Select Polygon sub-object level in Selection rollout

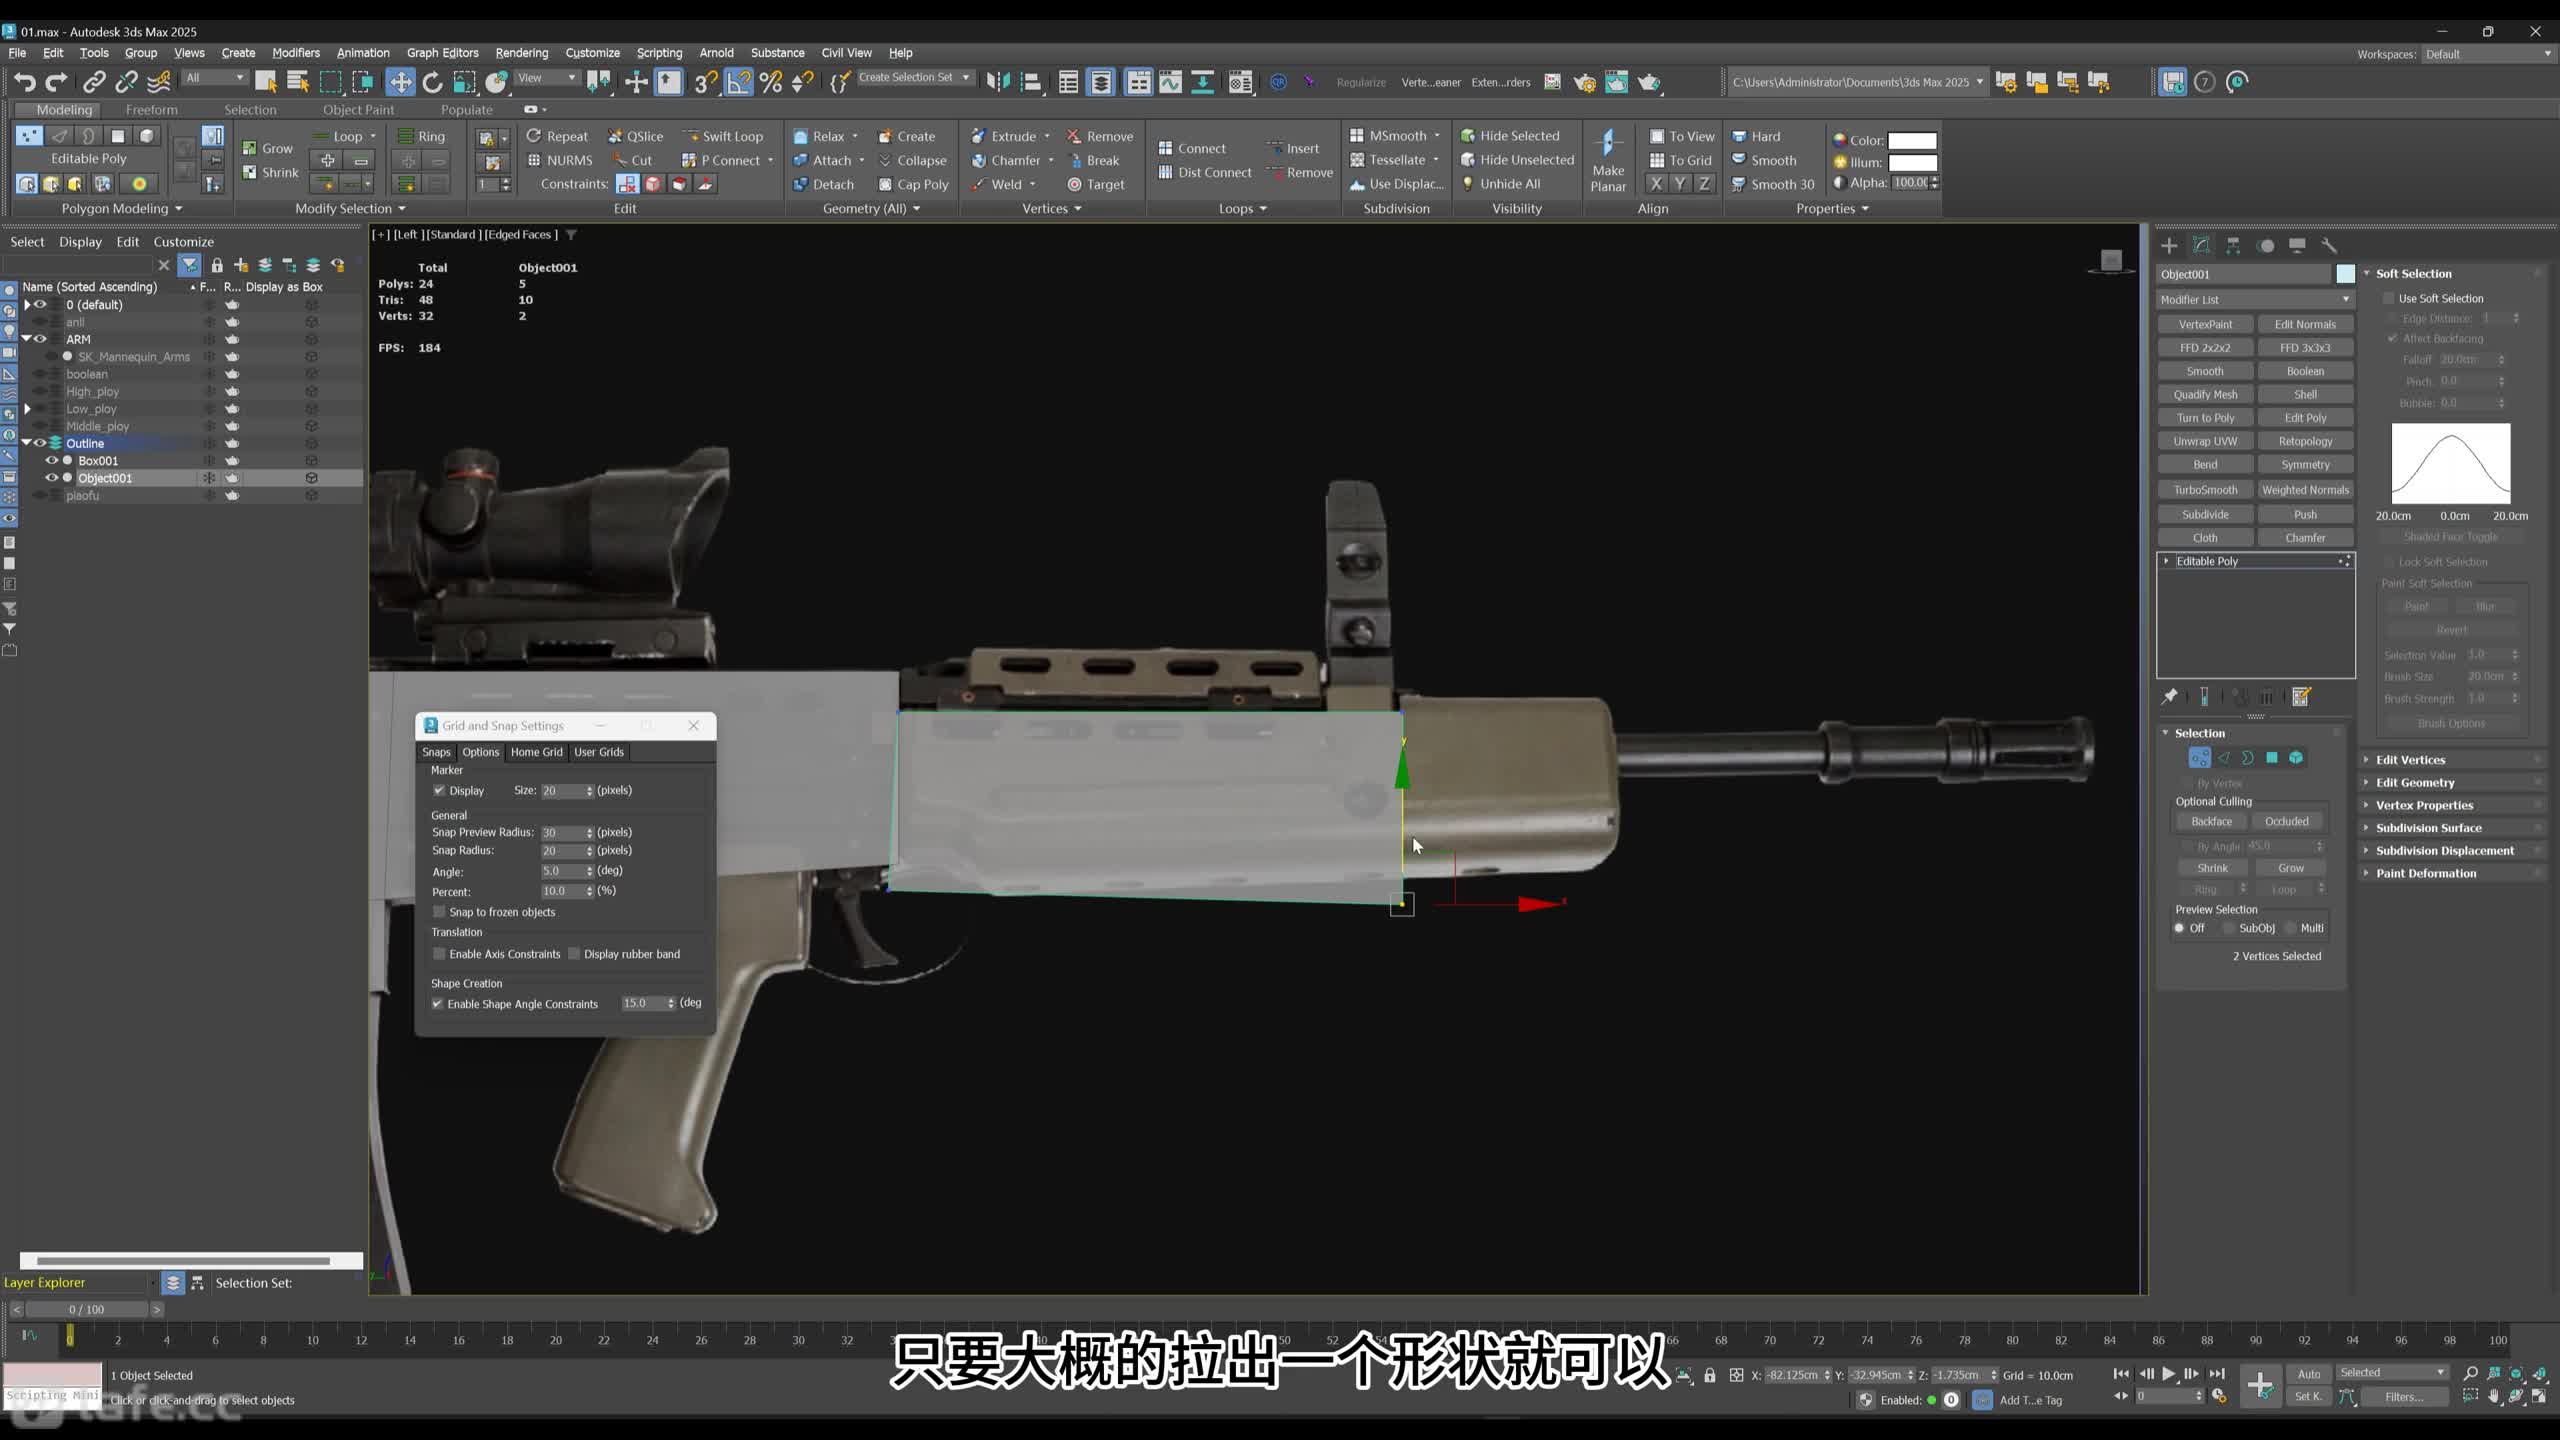pos(2272,758)
